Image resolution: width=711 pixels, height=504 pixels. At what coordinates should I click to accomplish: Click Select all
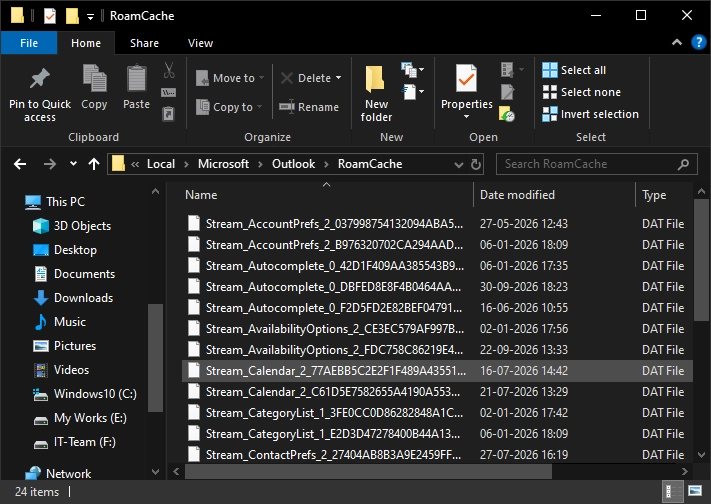tap(574, 70)
